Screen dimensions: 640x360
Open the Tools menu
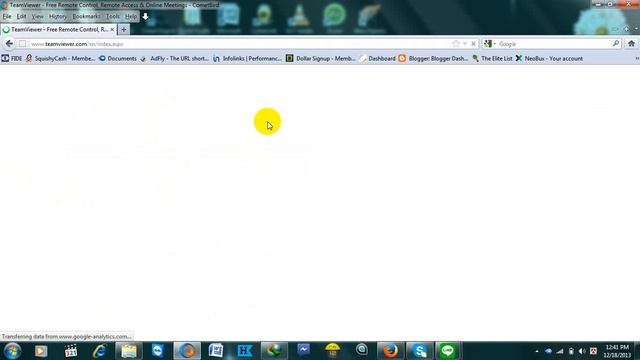113,16
